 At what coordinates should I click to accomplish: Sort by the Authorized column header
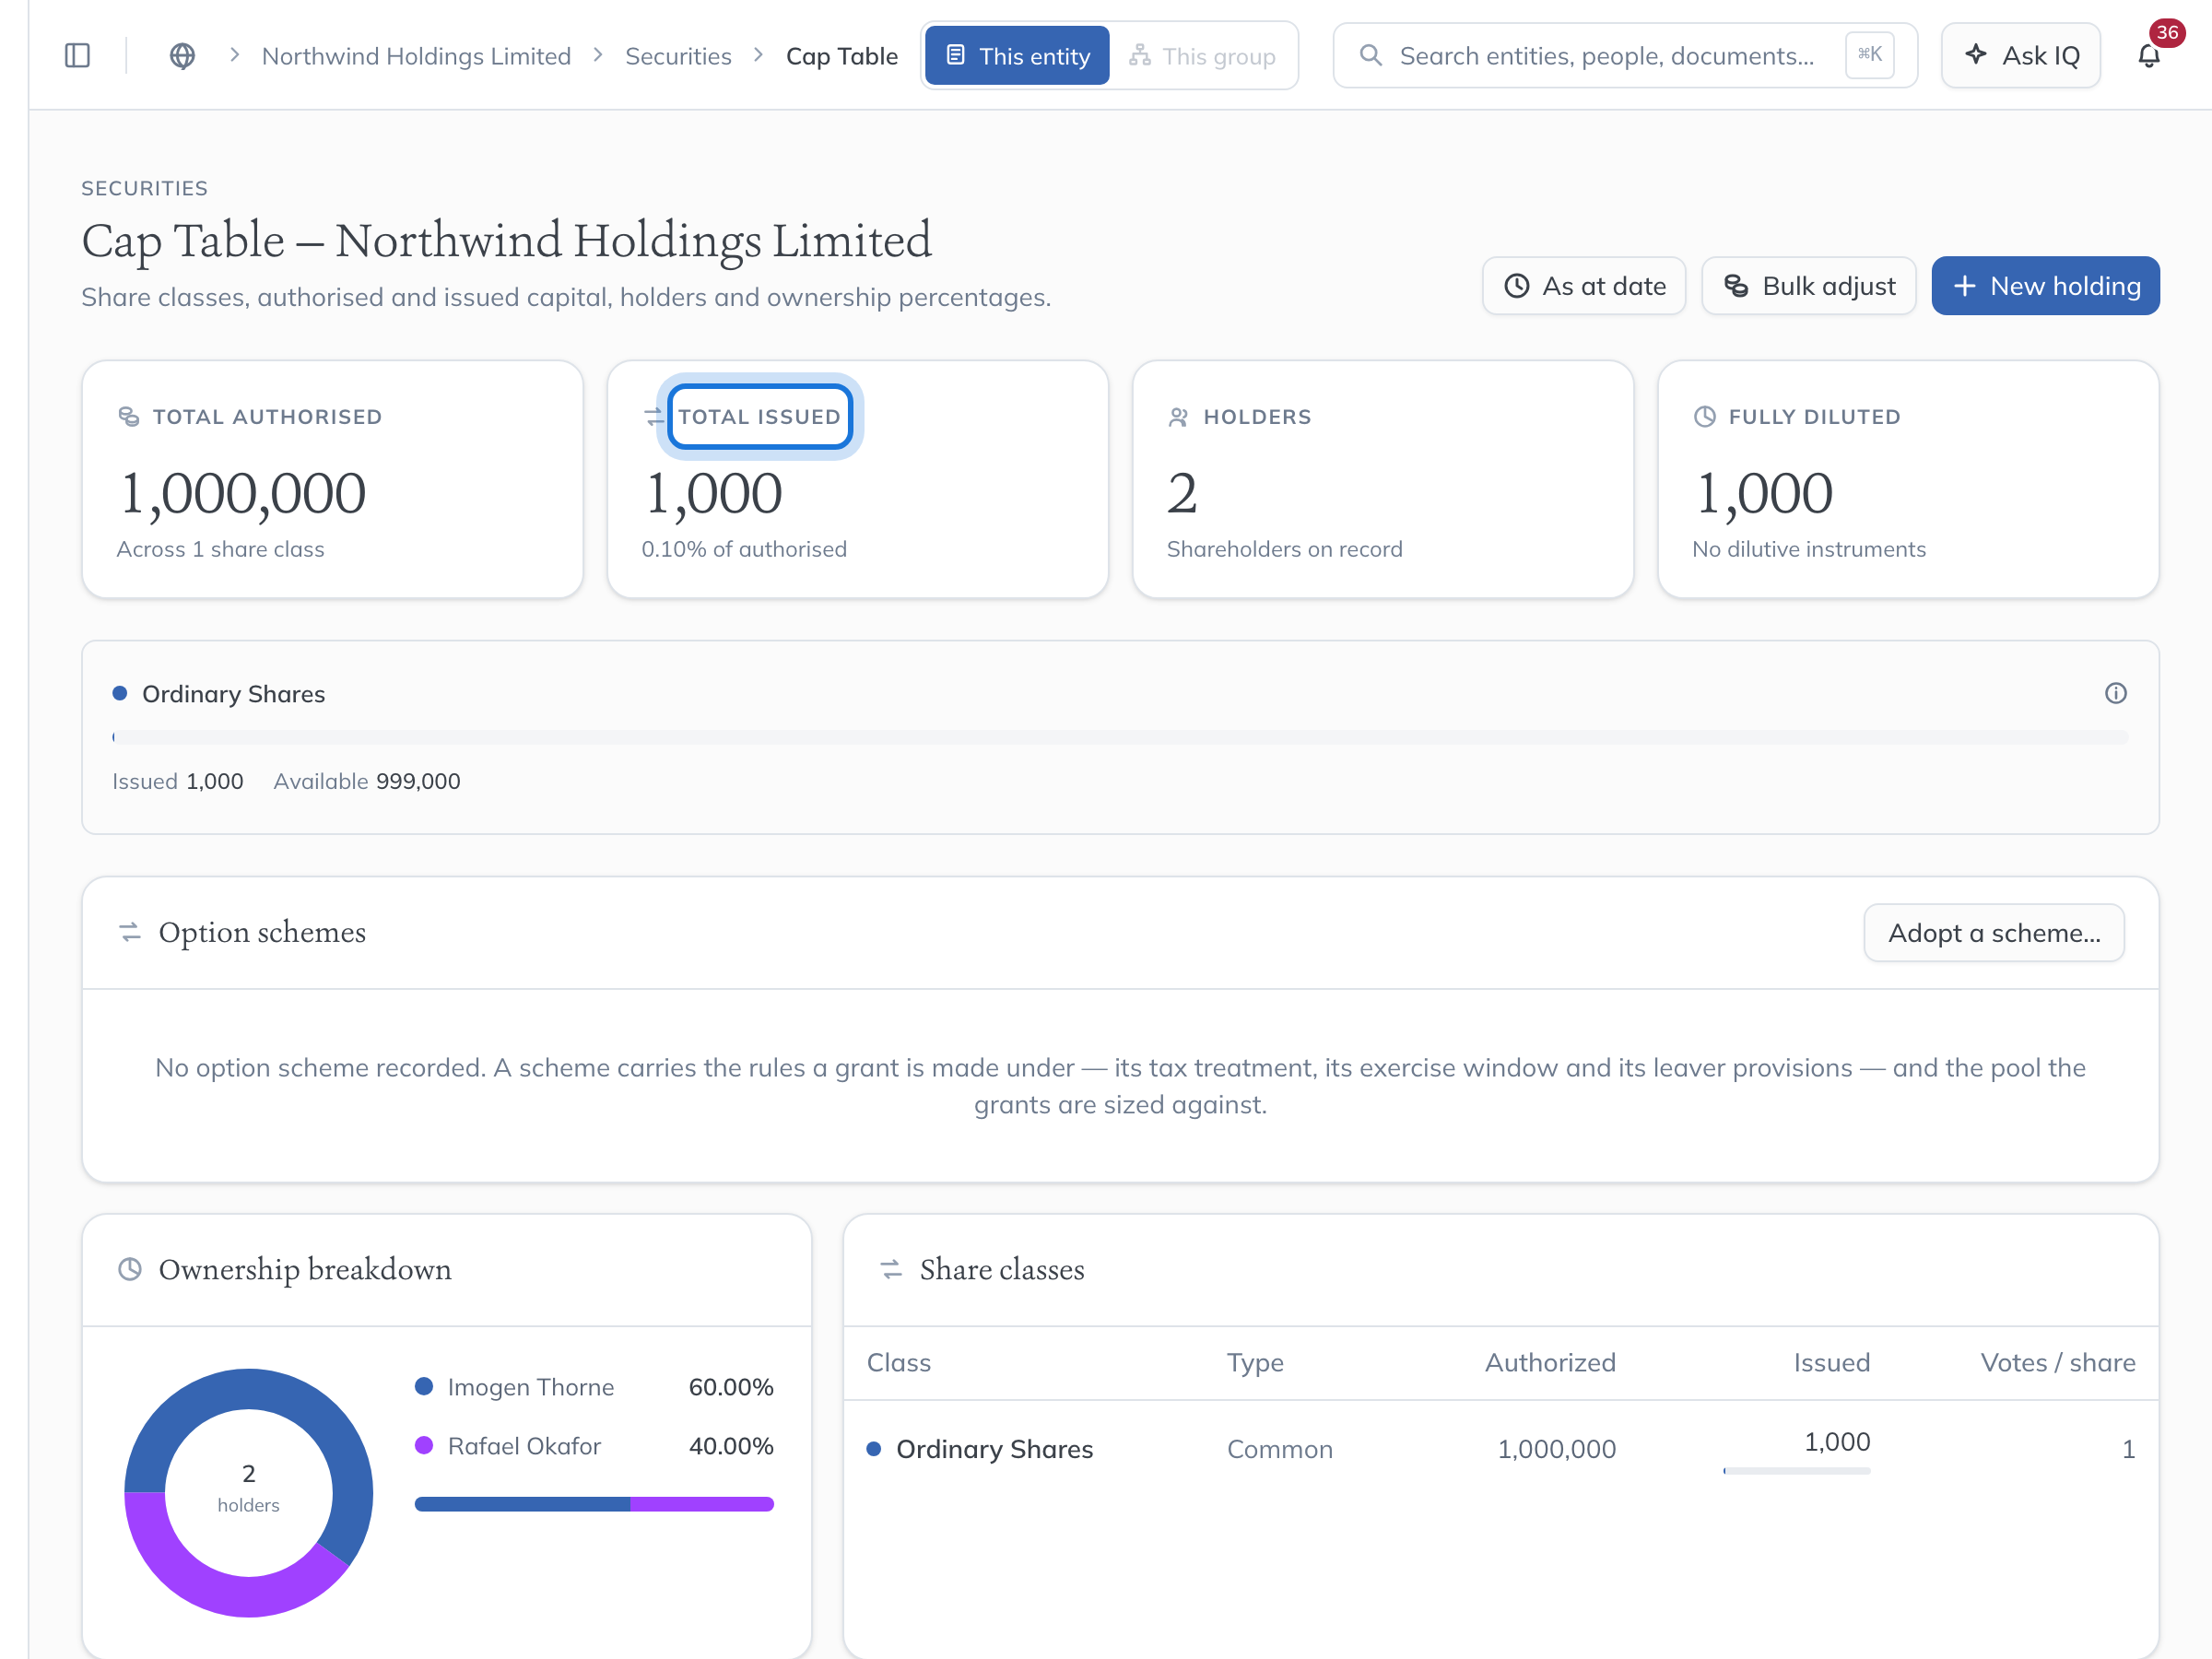tap(1550, 1362)
